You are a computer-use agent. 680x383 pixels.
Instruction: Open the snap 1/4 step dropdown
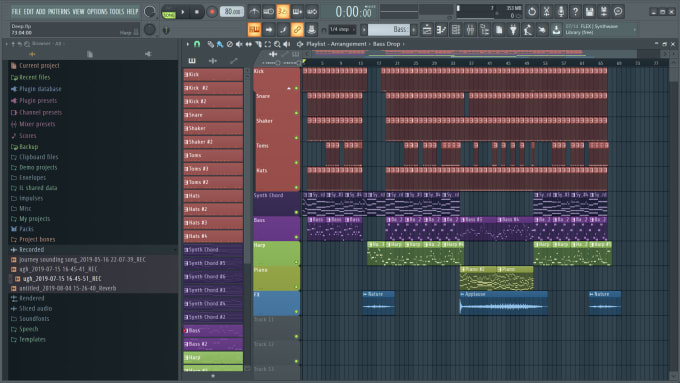coord(342,29)
